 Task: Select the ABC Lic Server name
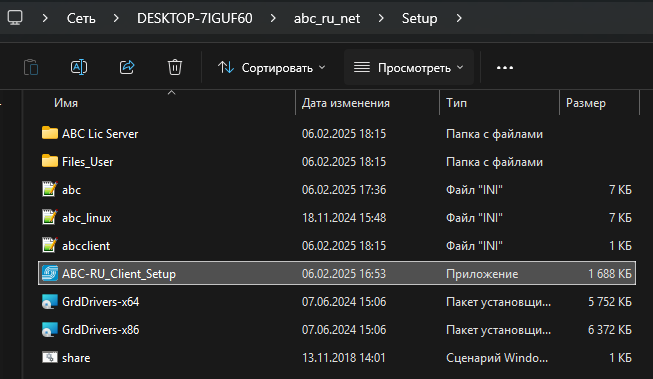100,134
